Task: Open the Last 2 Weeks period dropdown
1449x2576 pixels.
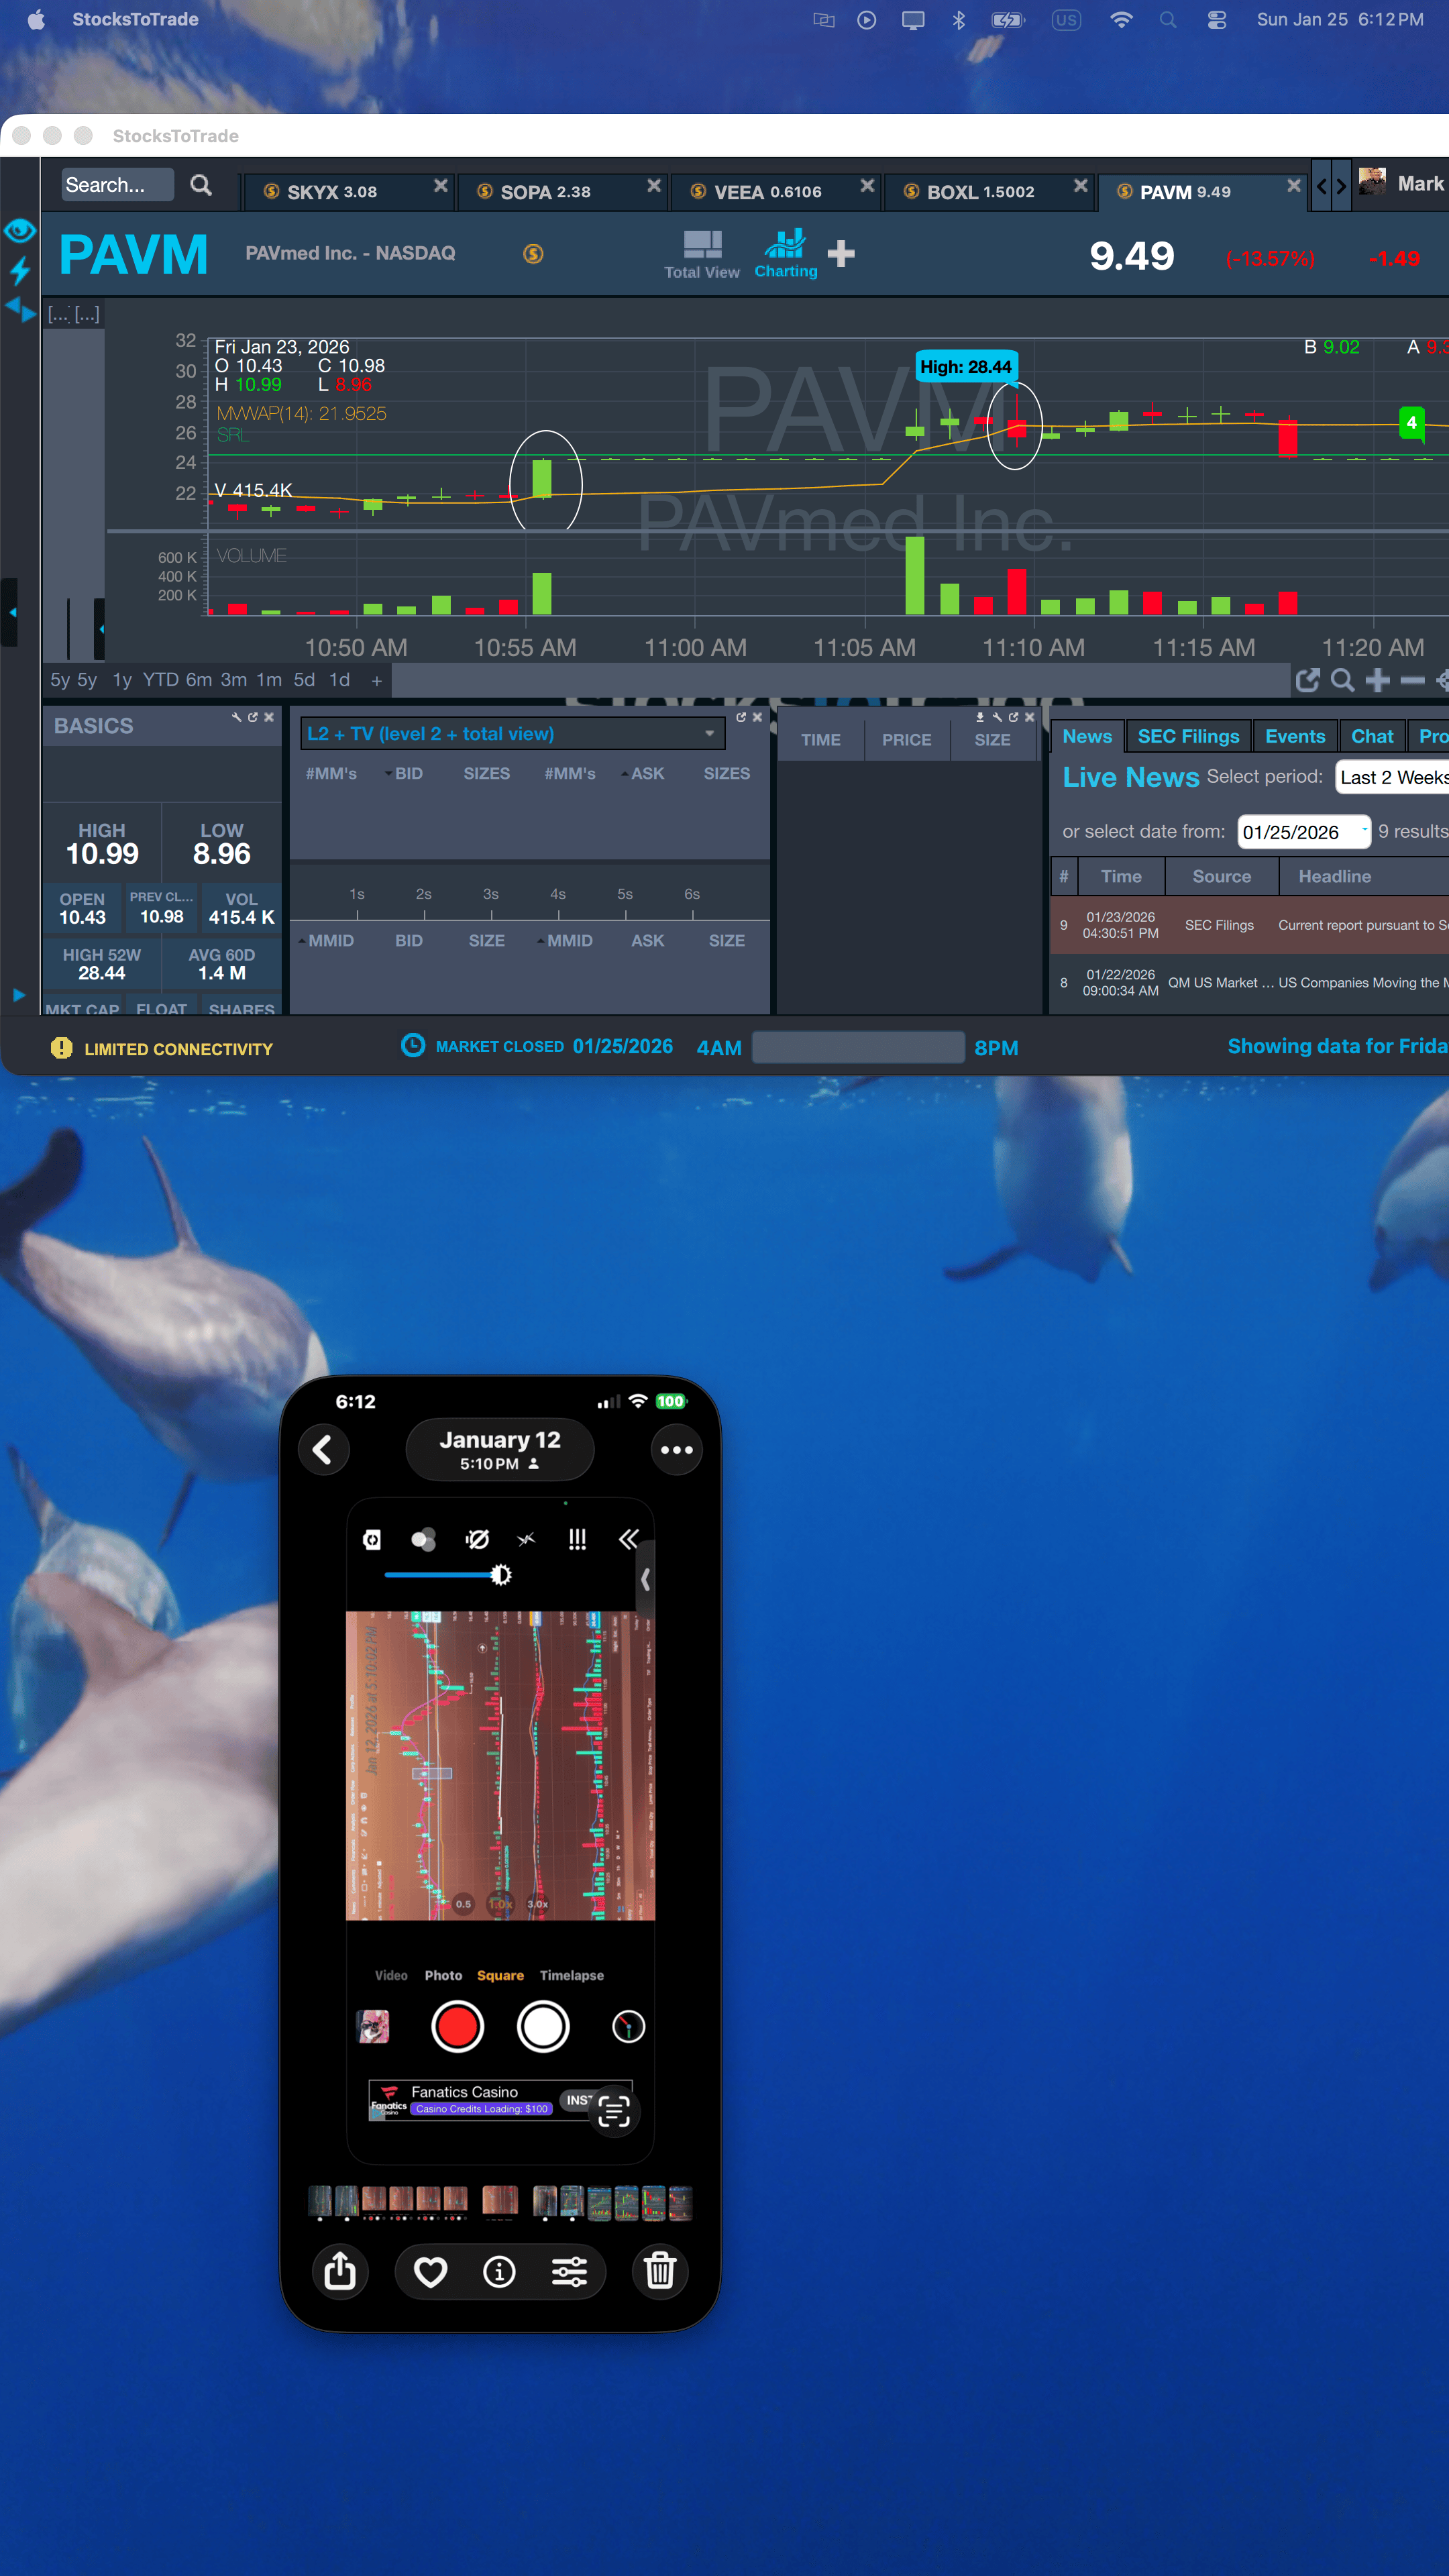Action: pyautogui.click(x=1392, y=777)
